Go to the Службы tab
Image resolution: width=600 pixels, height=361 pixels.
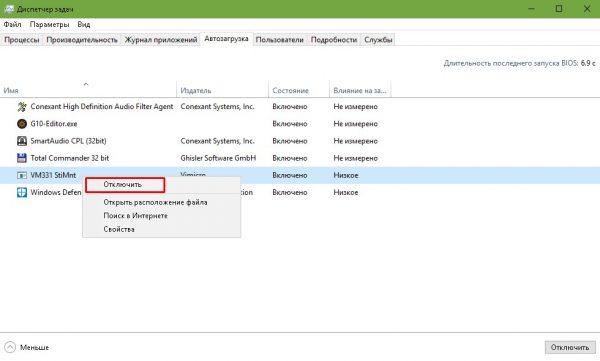pos(378,40)
